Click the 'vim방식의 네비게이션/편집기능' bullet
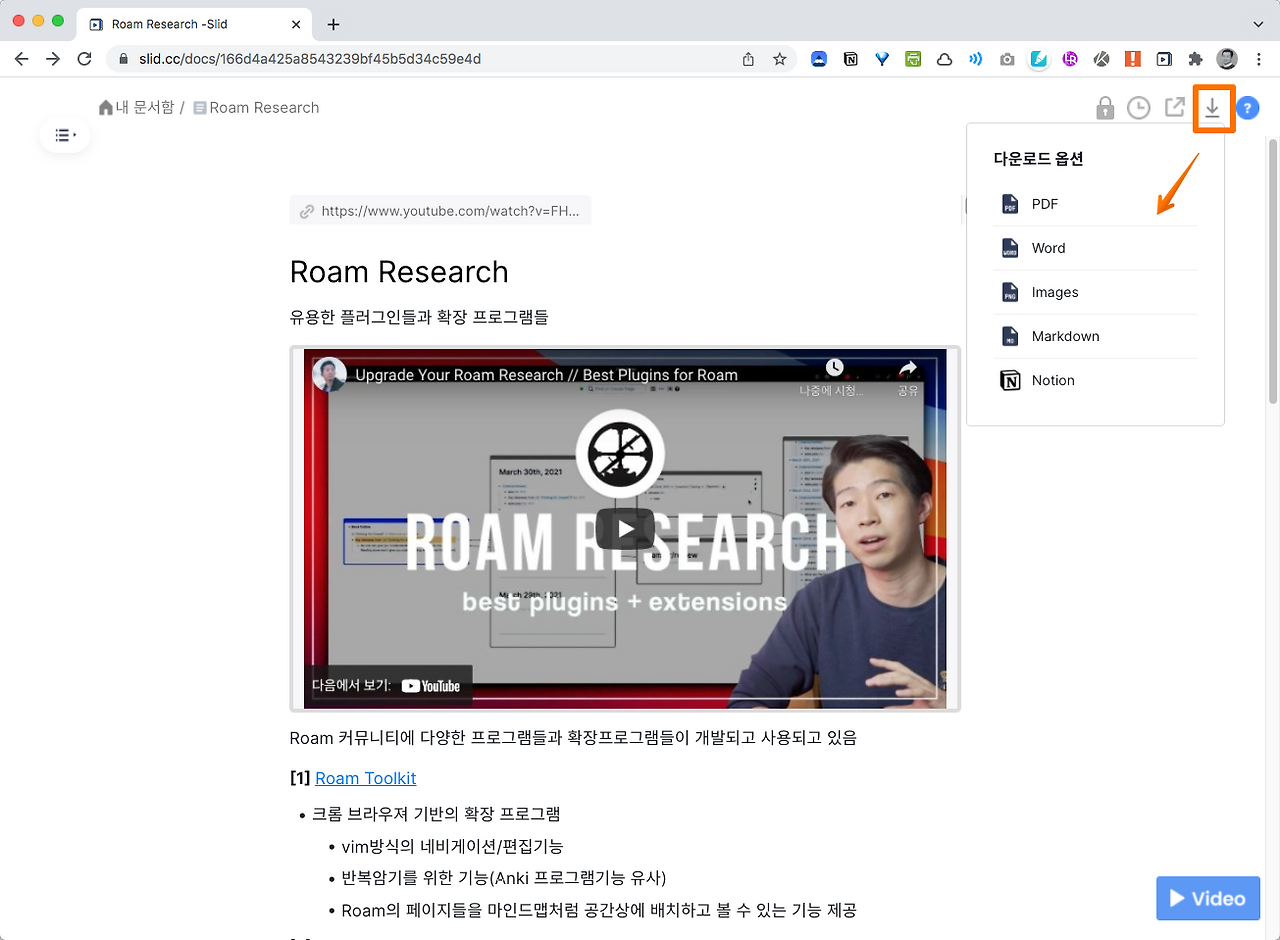 tap(452, 846)
